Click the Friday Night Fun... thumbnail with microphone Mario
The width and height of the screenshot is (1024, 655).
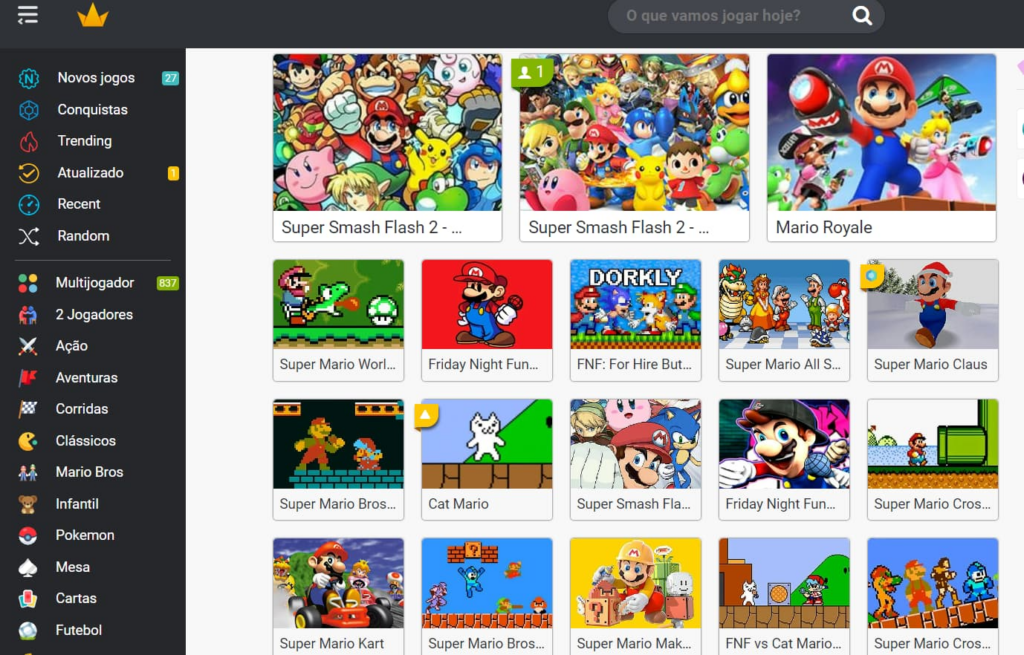784,444
